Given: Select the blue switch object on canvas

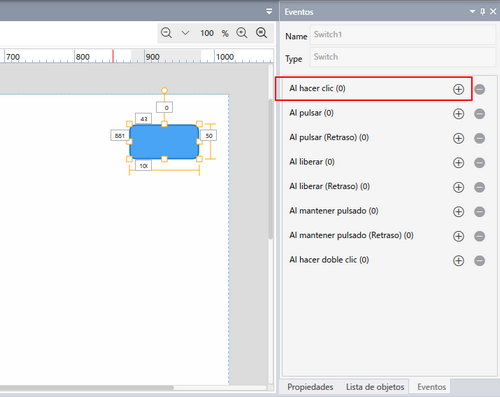Looking at the screenshot, I should click(164, 142).
